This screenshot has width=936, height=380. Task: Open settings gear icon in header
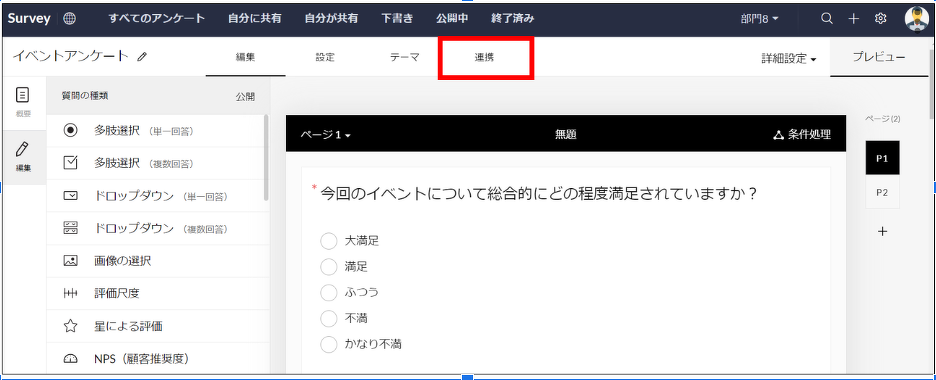[x=880, y=18]
